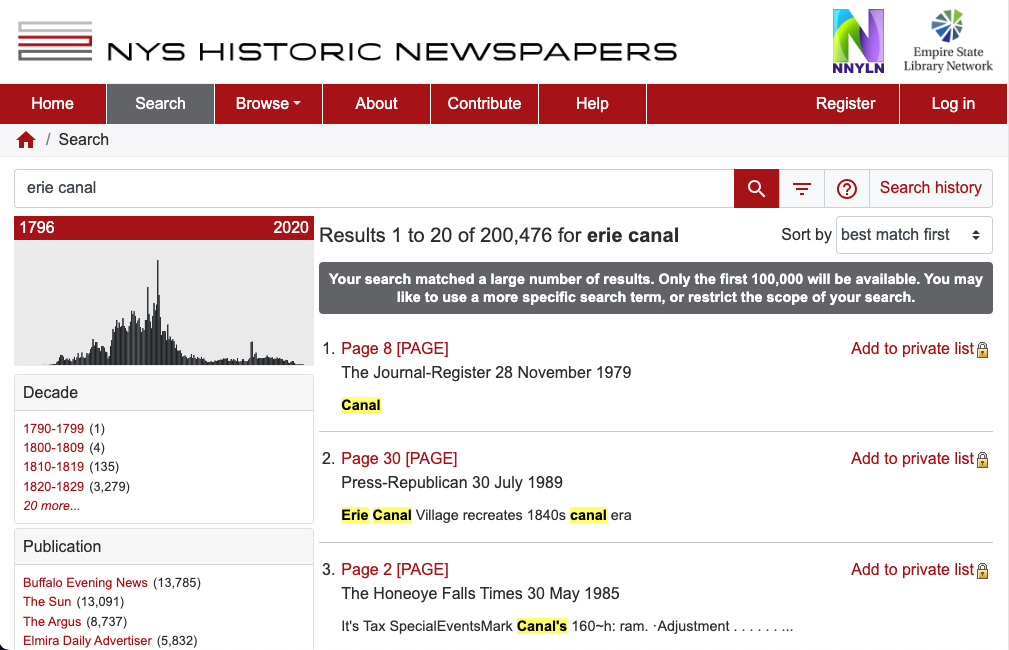
Task: Open the NNYLN logo link
Action: pos(858,41)
